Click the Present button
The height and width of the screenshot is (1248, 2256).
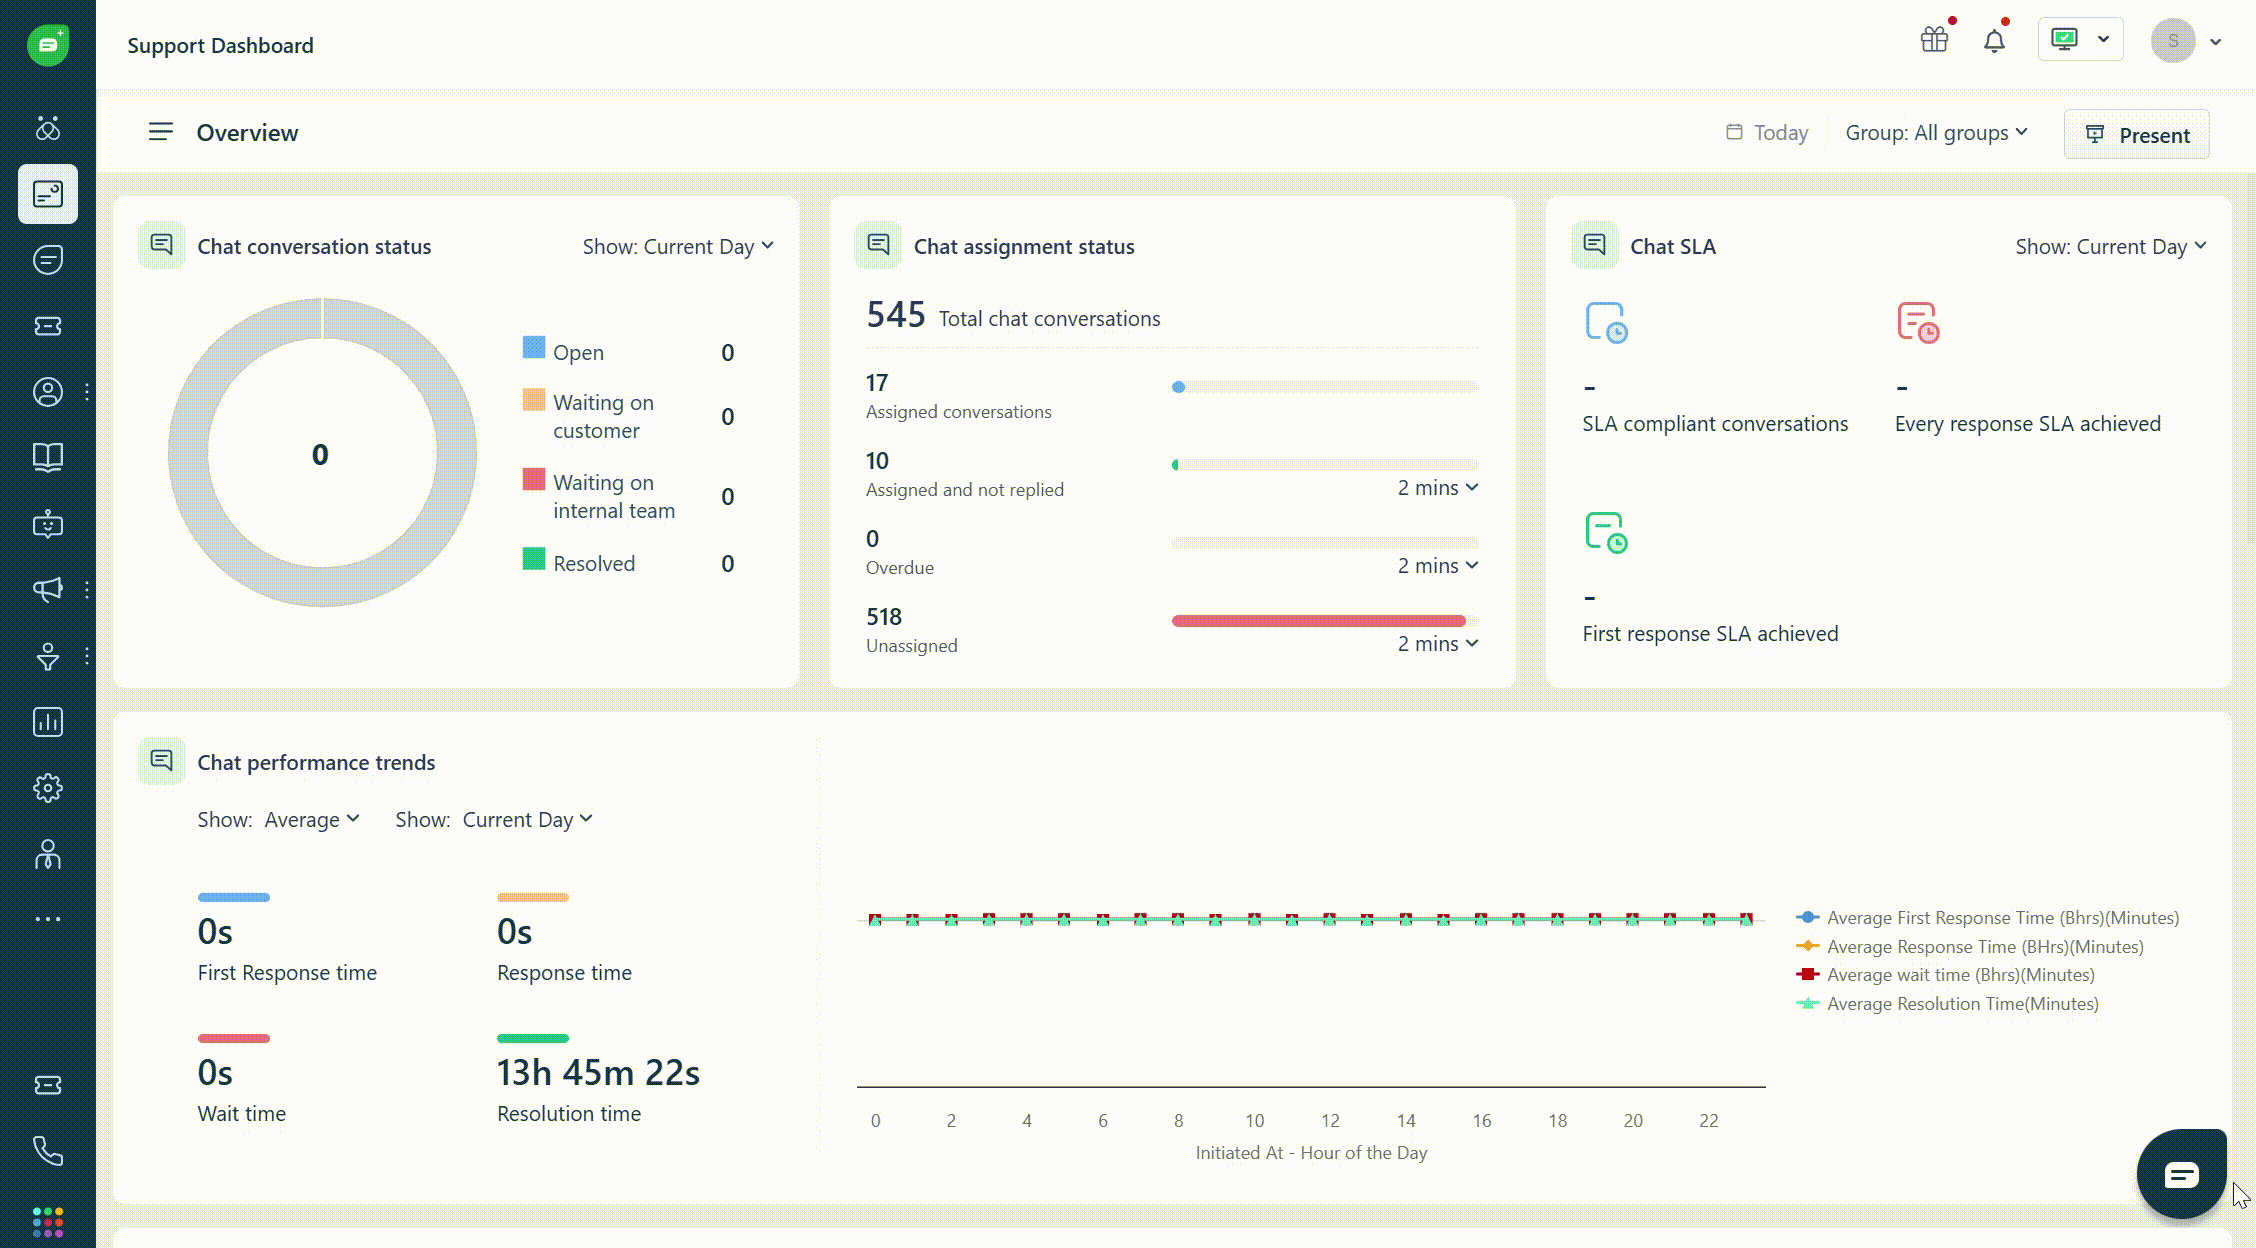(x=2136, y=135)
